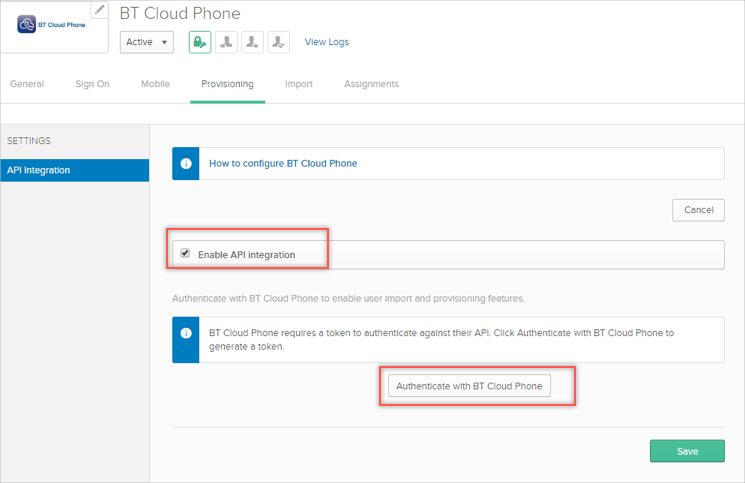Click the green lock sign-on status icon
The width and height of the screenshot is (745, 483).
click(199, 42)
